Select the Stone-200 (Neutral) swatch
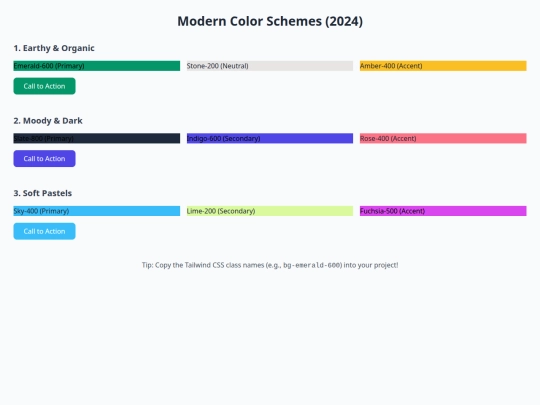The height and width of the screenshot is (405, 540). click(x=270, y=66)
